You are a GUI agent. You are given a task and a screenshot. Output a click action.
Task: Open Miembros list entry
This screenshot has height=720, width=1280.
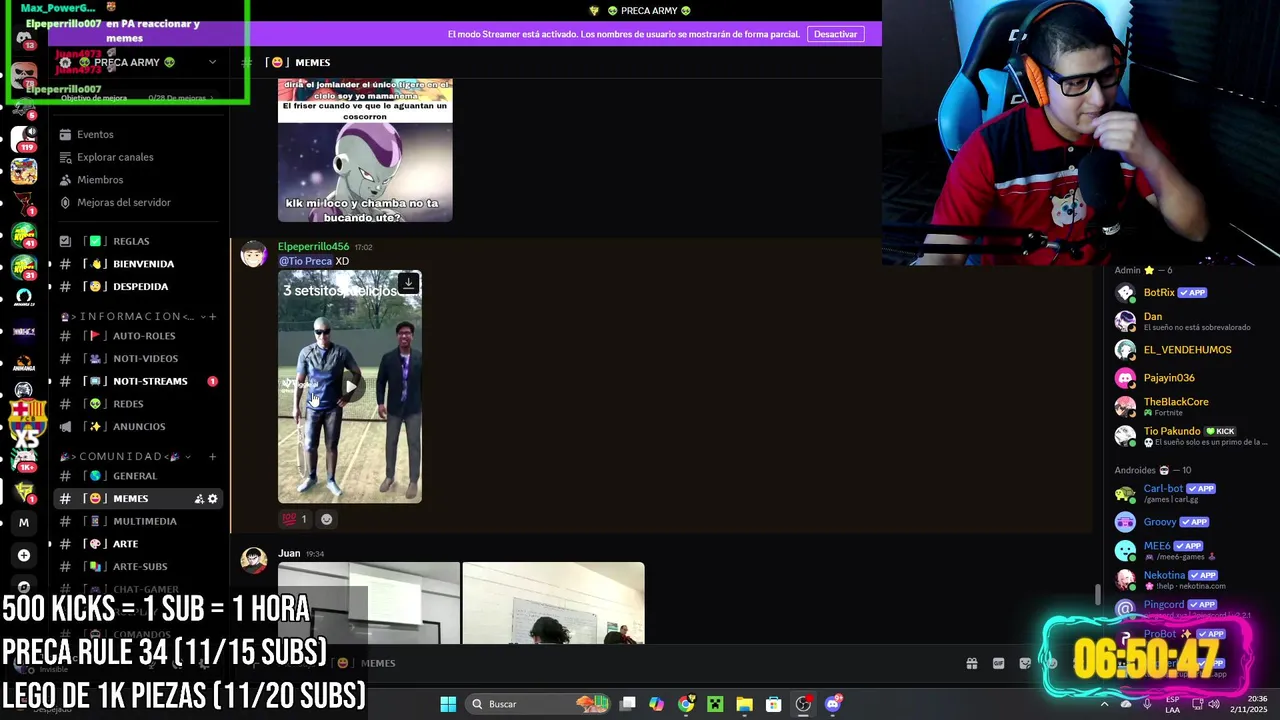click(x=100, y=180)
